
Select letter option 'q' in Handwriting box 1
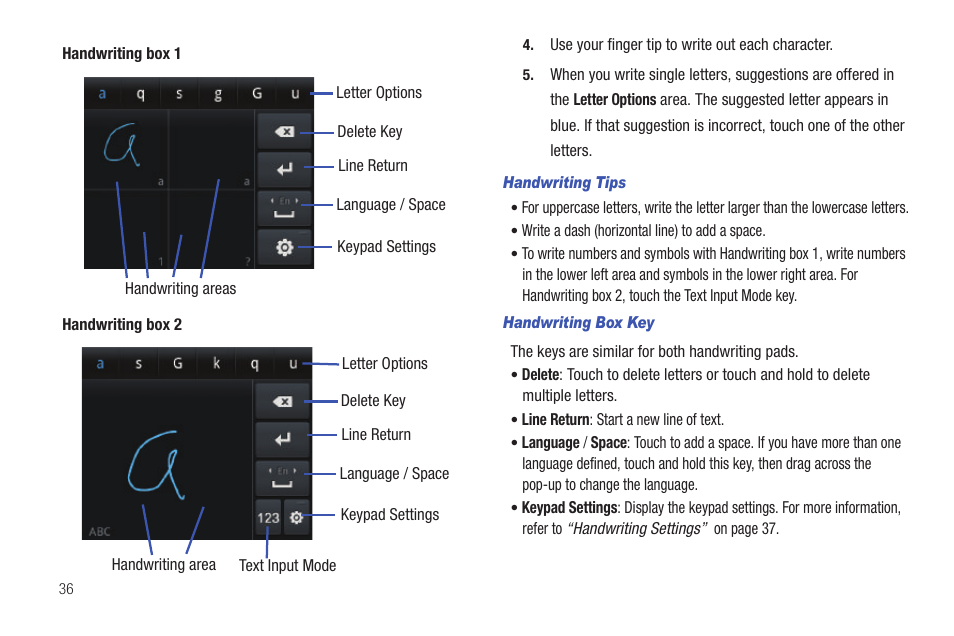[x=141, y=93]
